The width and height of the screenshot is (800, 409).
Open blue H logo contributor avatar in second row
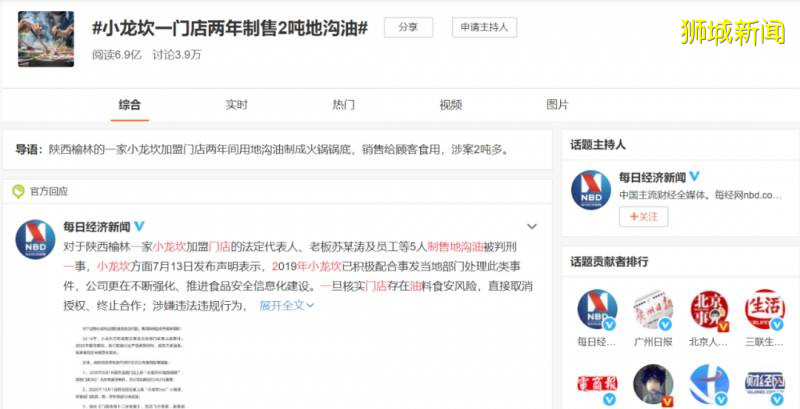point(709,385)
